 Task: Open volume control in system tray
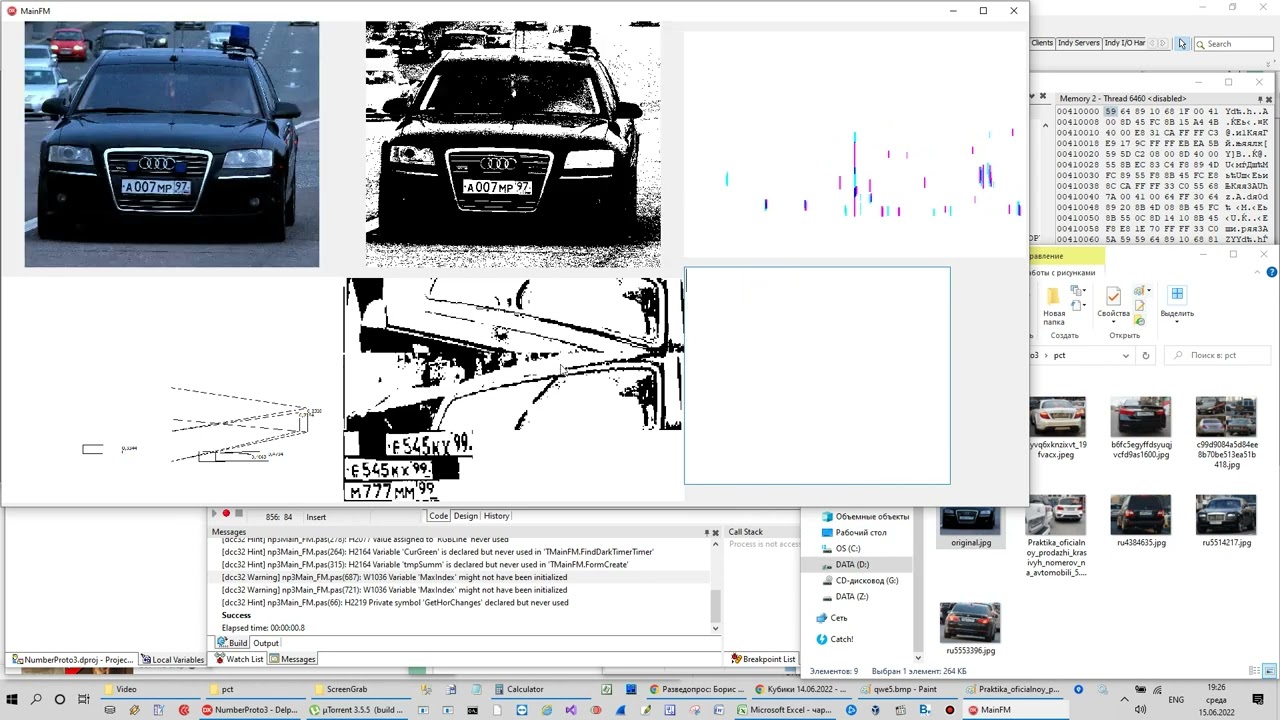pyautogui.click(x=1140, y=709)
